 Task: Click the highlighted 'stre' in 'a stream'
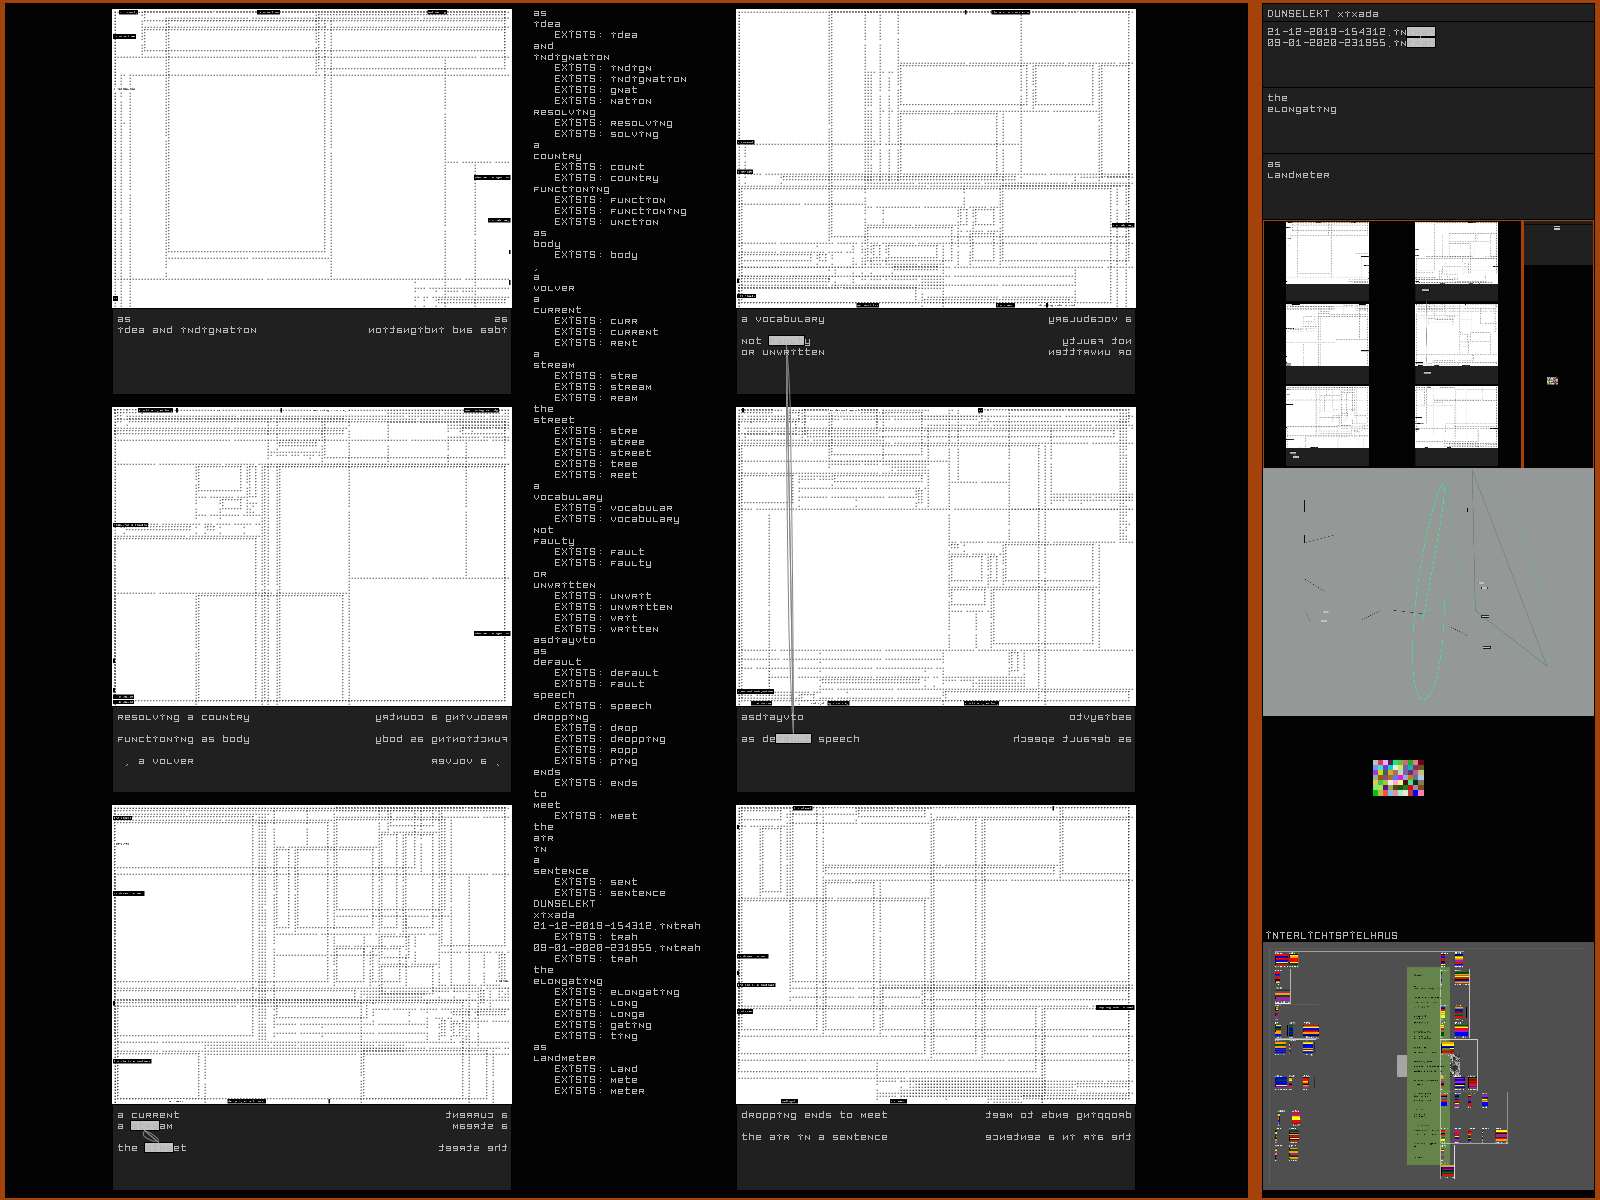click(145, 1126)
